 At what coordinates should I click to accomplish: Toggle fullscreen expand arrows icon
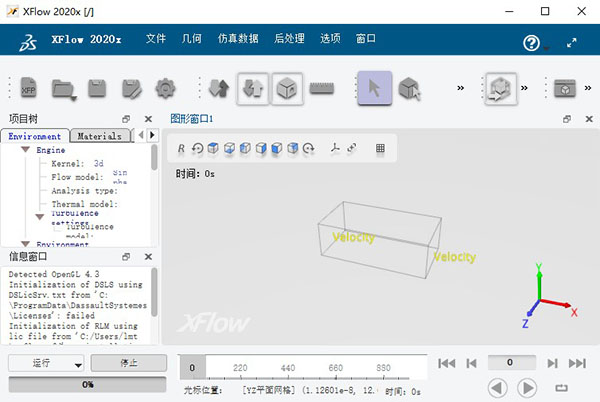tap(572, 43)
